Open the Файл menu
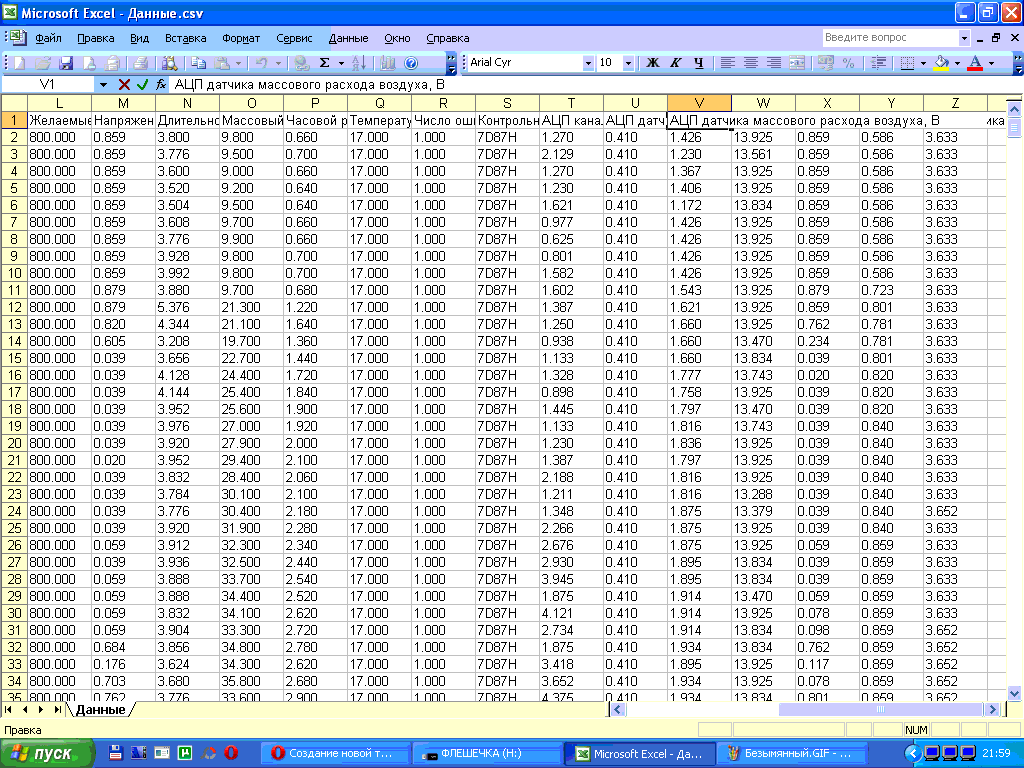This screenshot has width=1024, height=768. coord(48,38)
